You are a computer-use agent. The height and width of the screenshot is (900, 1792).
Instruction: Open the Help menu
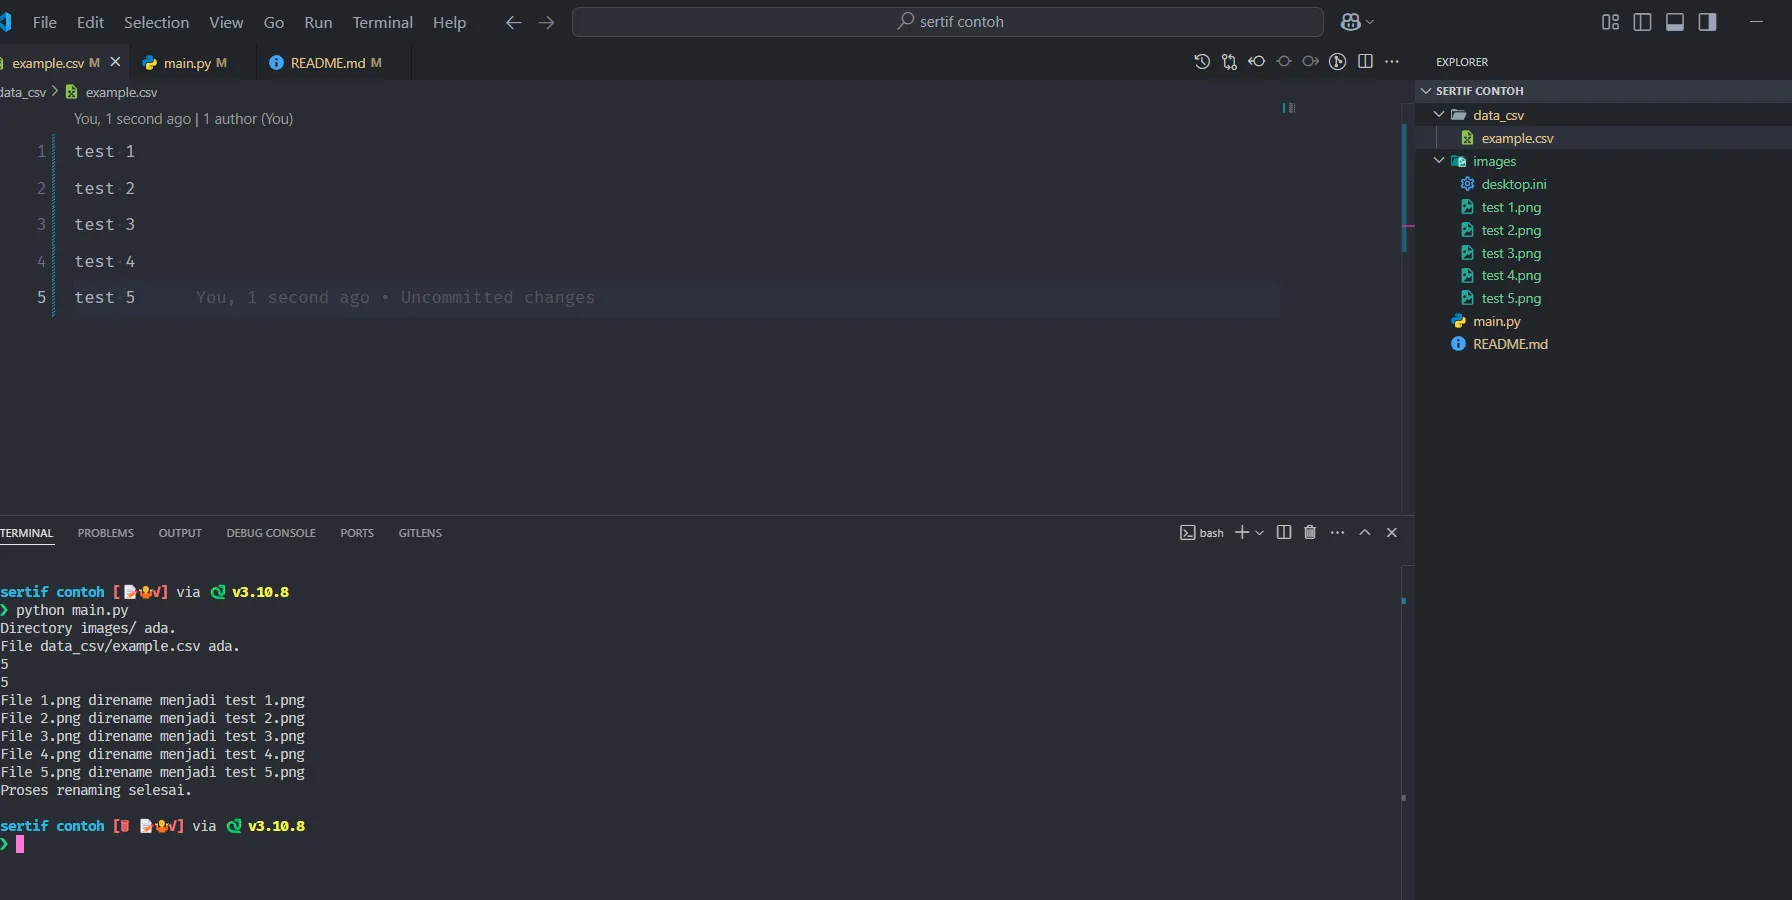coord(449,22)
